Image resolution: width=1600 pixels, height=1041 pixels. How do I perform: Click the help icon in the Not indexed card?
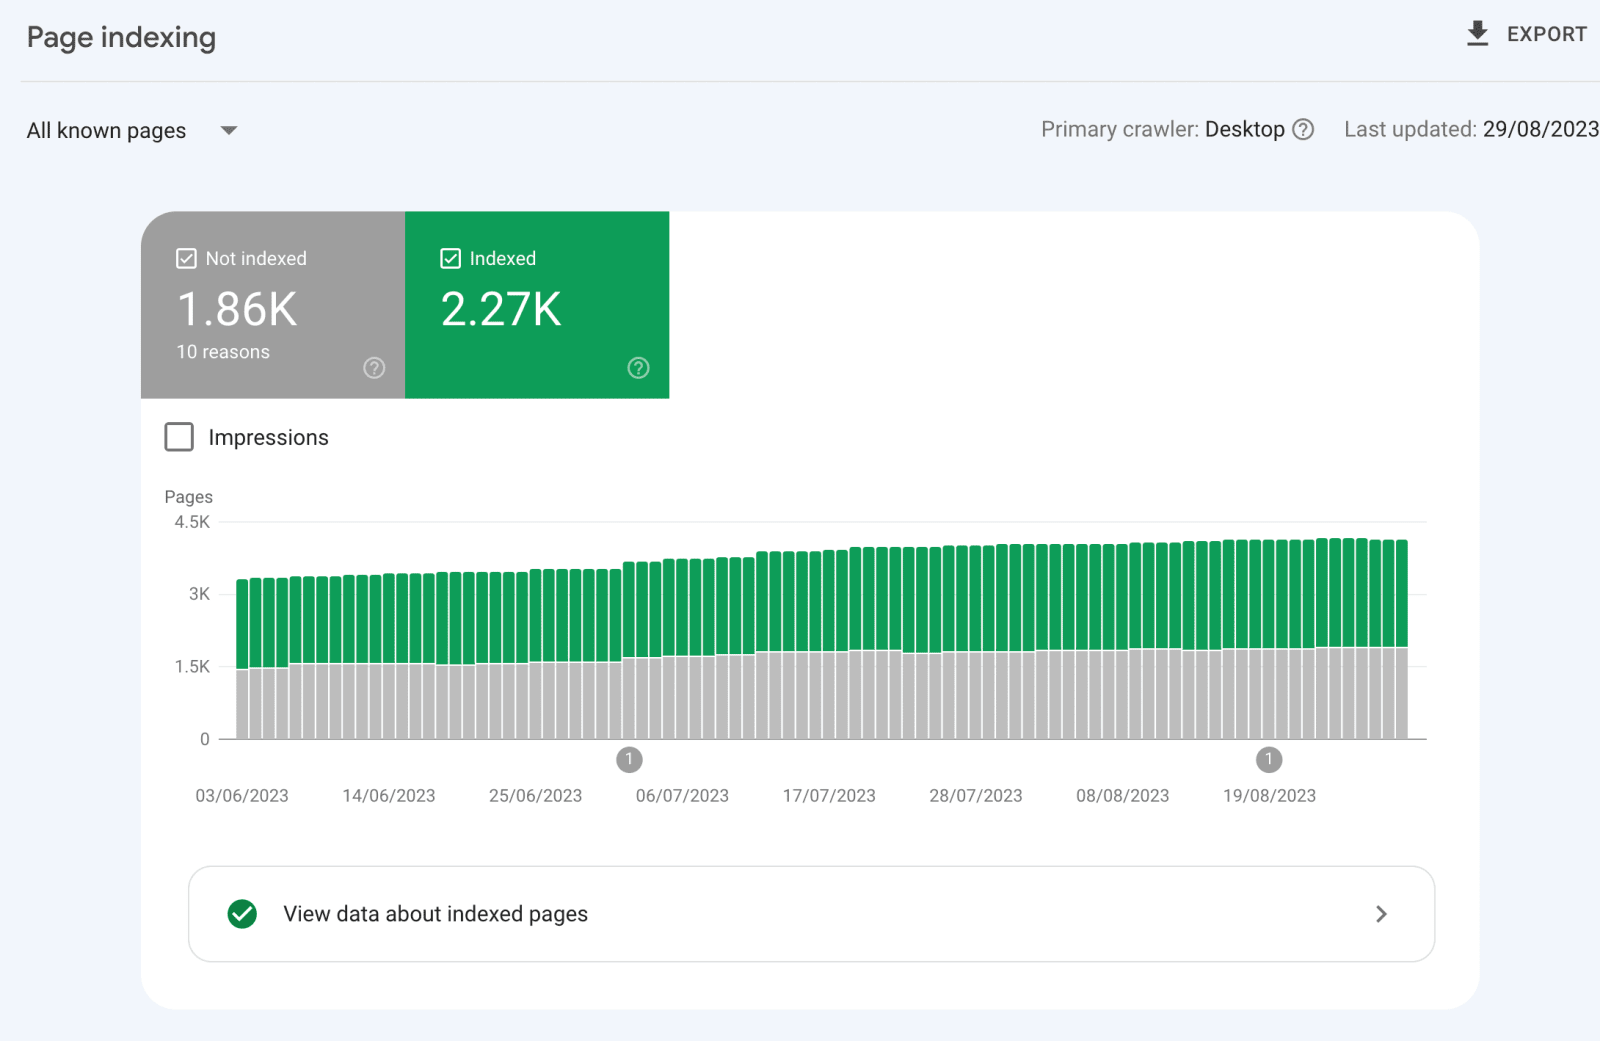point(374,368)
